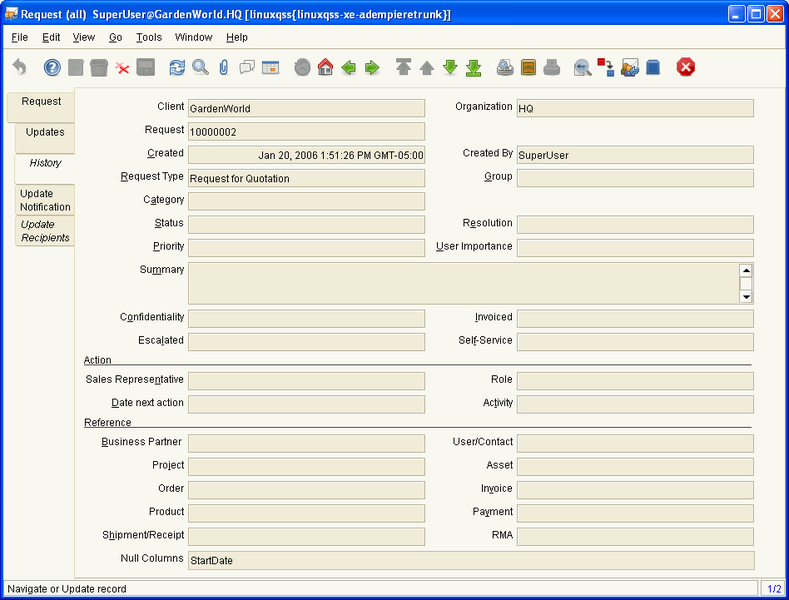Screen dimensions: 789x600
Task: Click the green Parent record left arrow
Action: (x=348, y=68)
